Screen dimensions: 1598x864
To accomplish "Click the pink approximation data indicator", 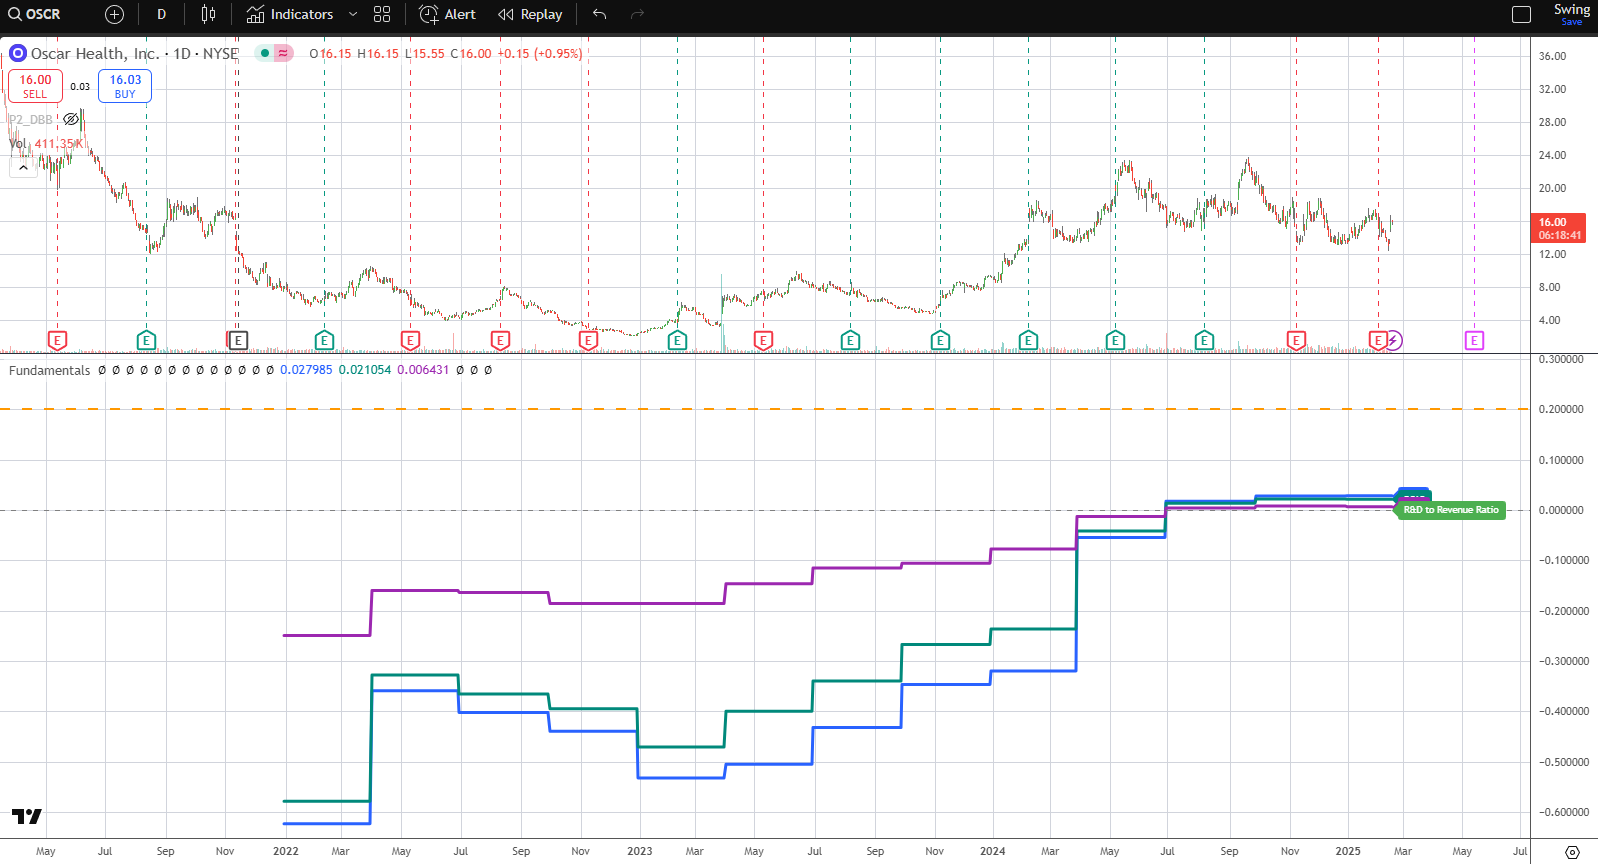I will [x=284, y=53].
